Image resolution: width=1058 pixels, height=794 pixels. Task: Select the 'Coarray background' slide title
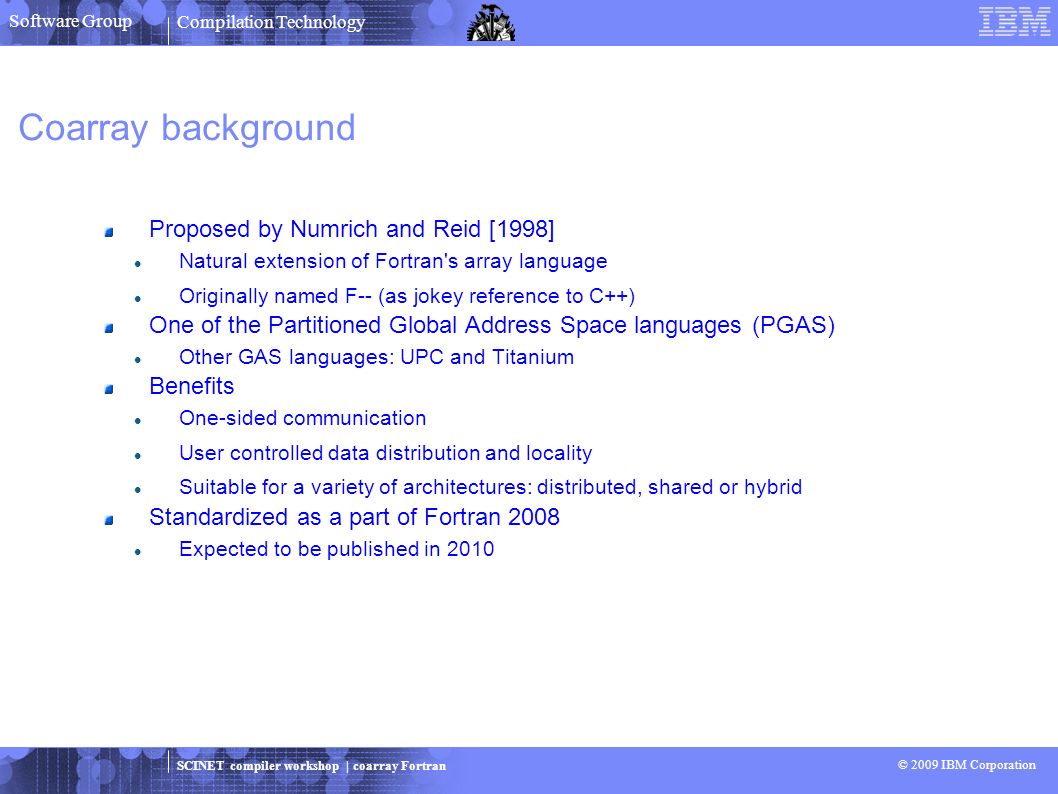click(187, 128)
